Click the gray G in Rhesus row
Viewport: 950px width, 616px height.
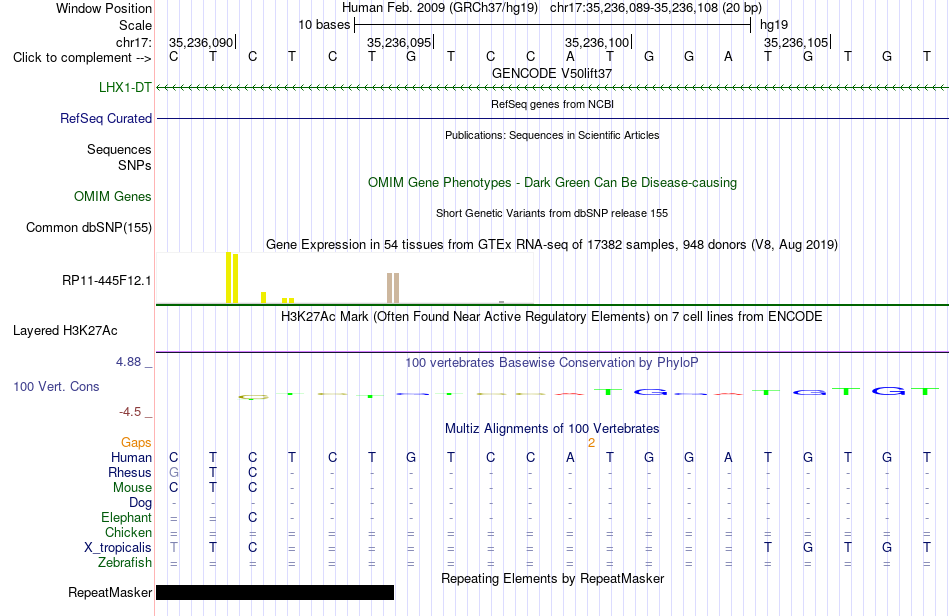point(174,472)
